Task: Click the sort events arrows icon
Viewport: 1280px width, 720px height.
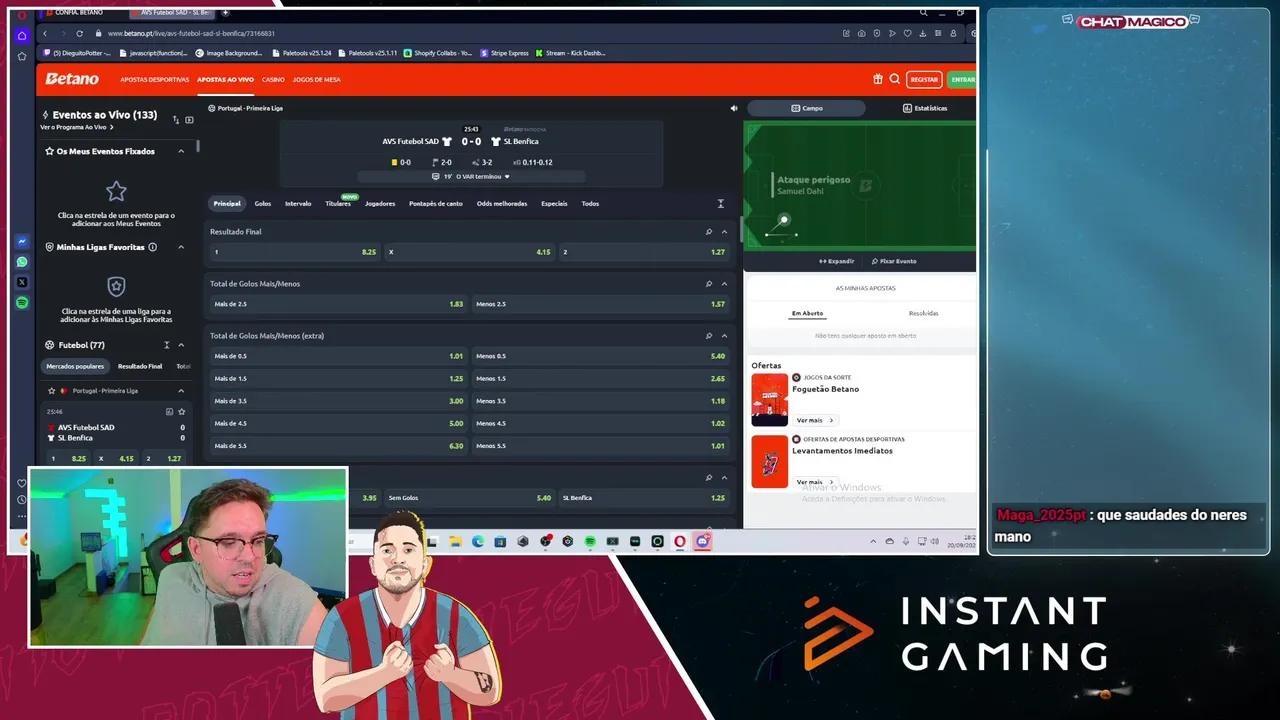Action: click(x=176, y=120)
